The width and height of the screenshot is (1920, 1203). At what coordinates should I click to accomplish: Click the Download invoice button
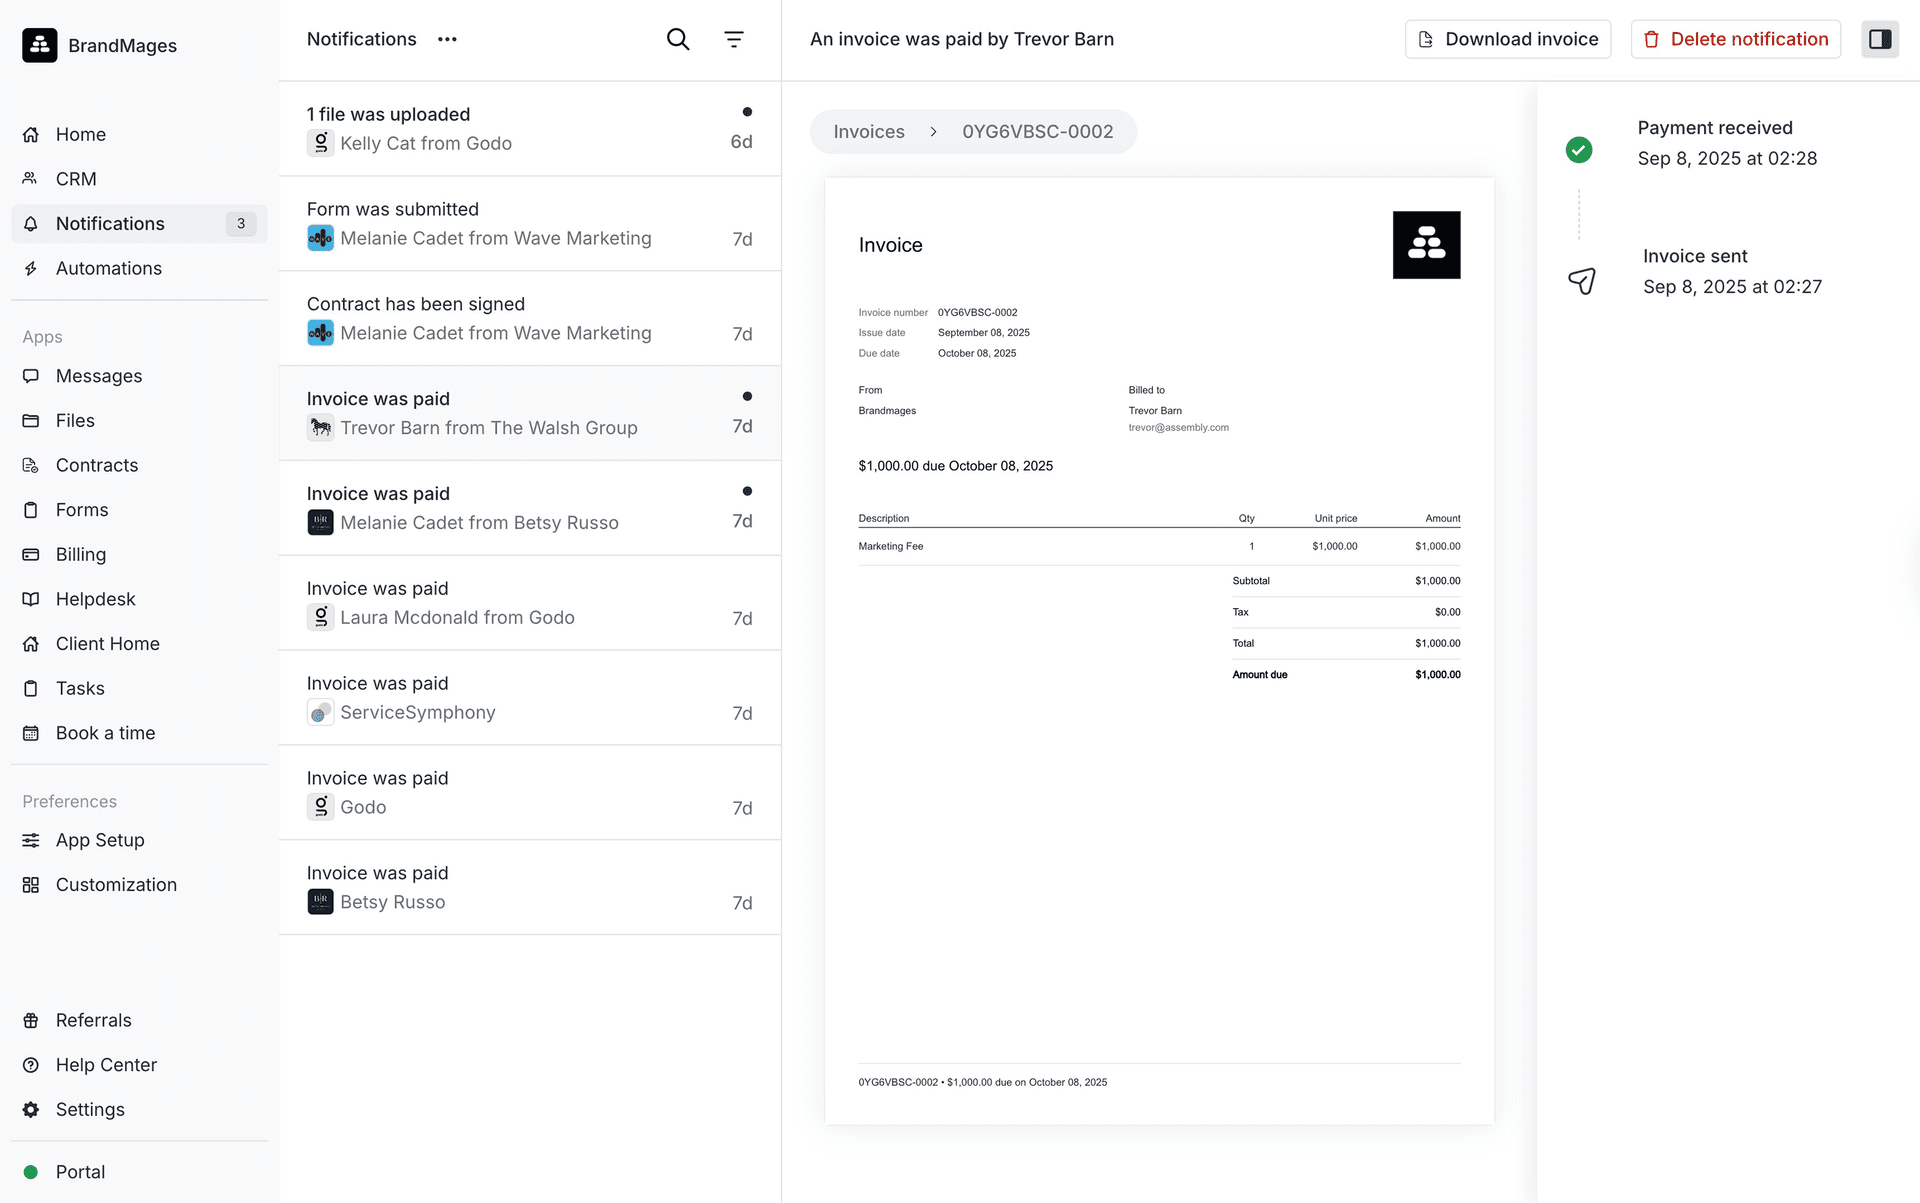click(x=1507, y=39)
